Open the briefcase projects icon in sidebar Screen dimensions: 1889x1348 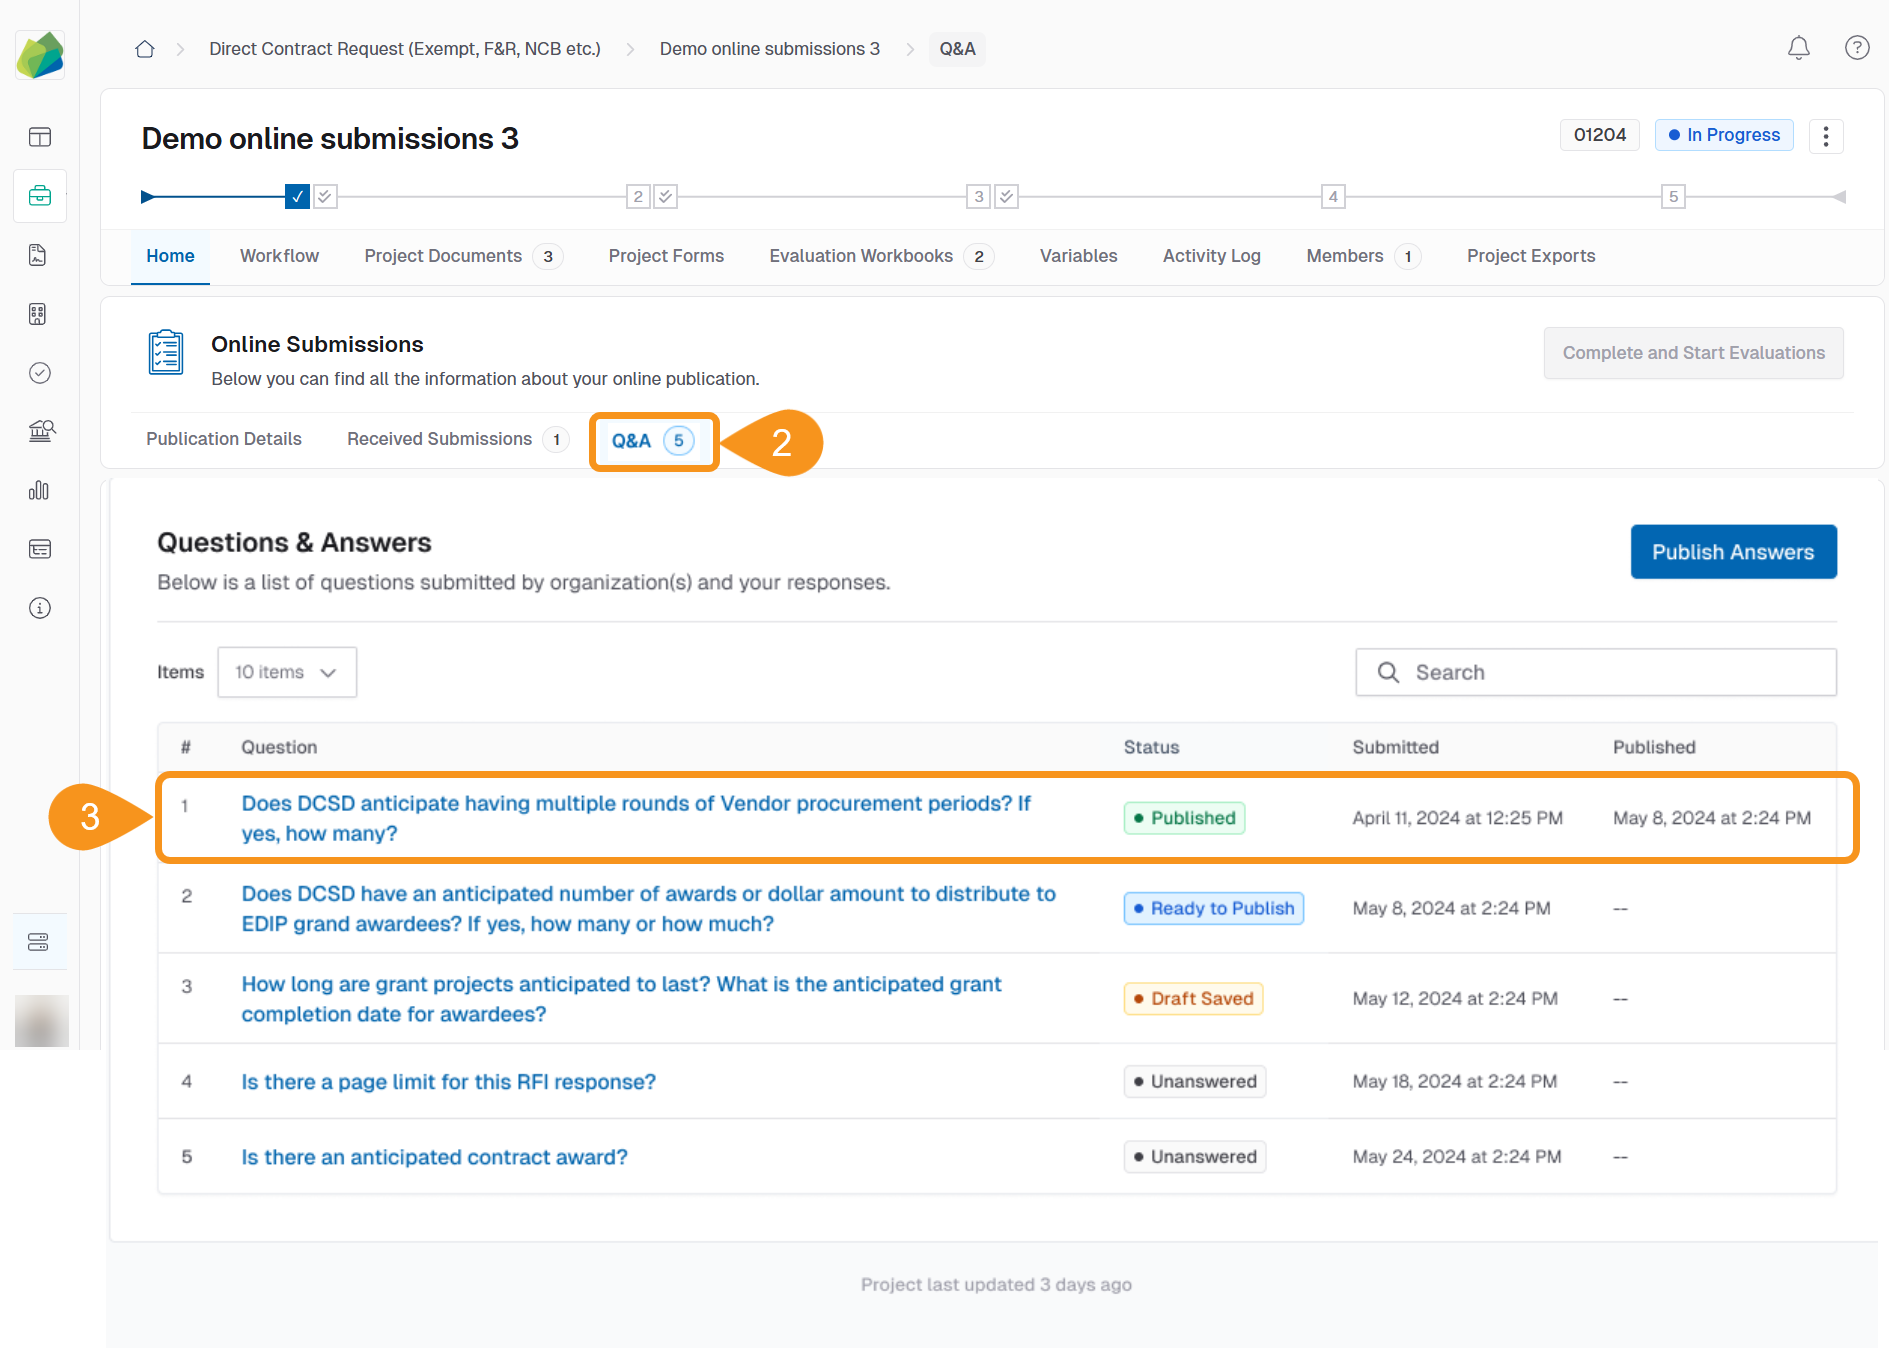click(x=40, y=196)
